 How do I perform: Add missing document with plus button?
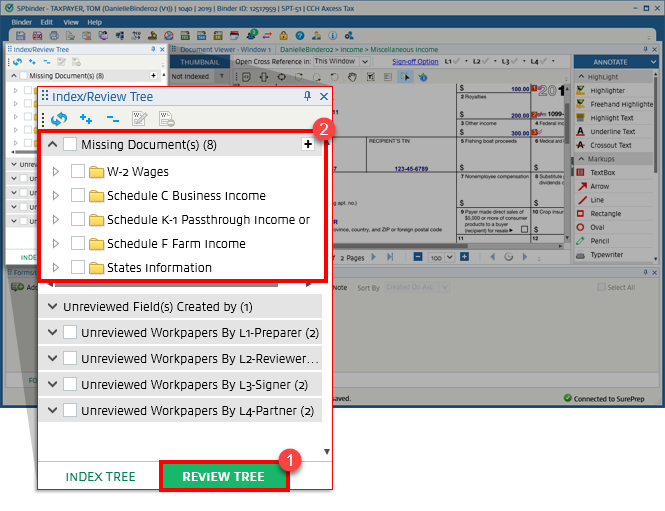coord(308,144)
